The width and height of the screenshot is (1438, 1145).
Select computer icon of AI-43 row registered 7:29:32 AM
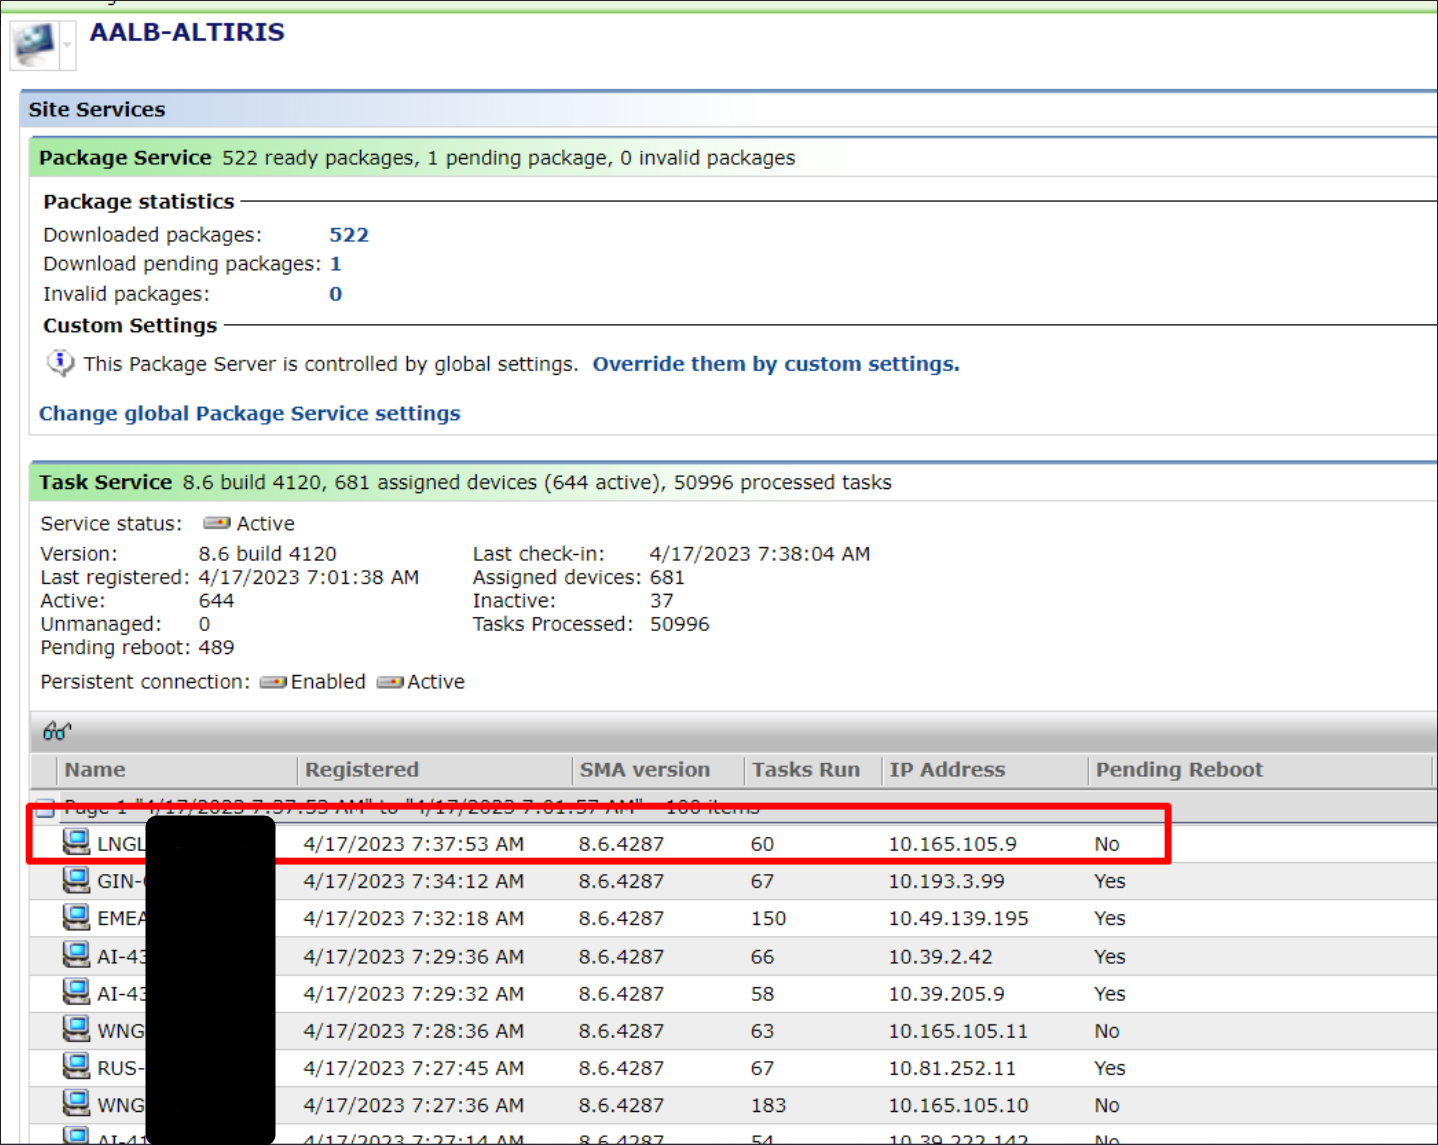tap(76, 992)
